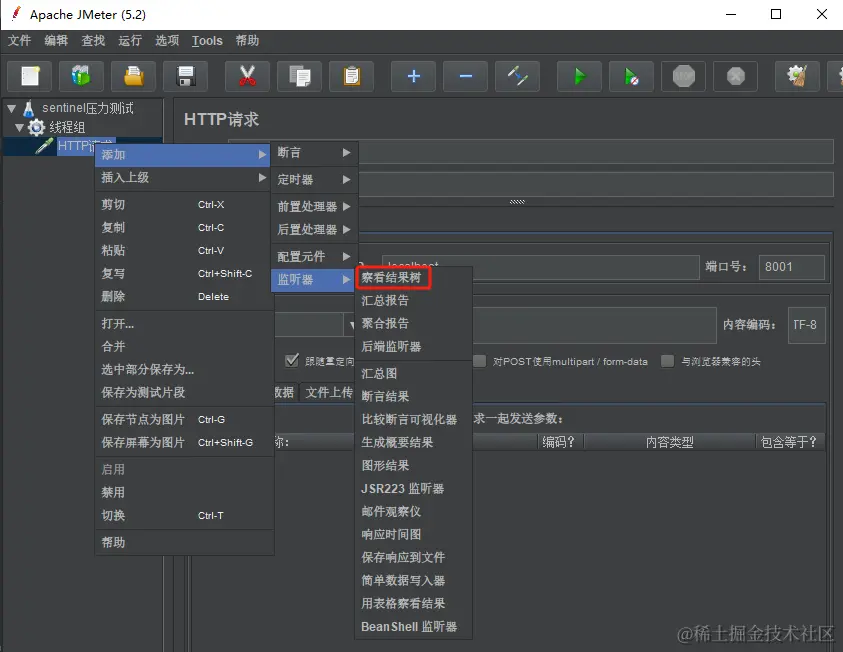Collapse the 线程组 tree node arrow
This screenshot has height=652, width=843.
pos(19,127)
